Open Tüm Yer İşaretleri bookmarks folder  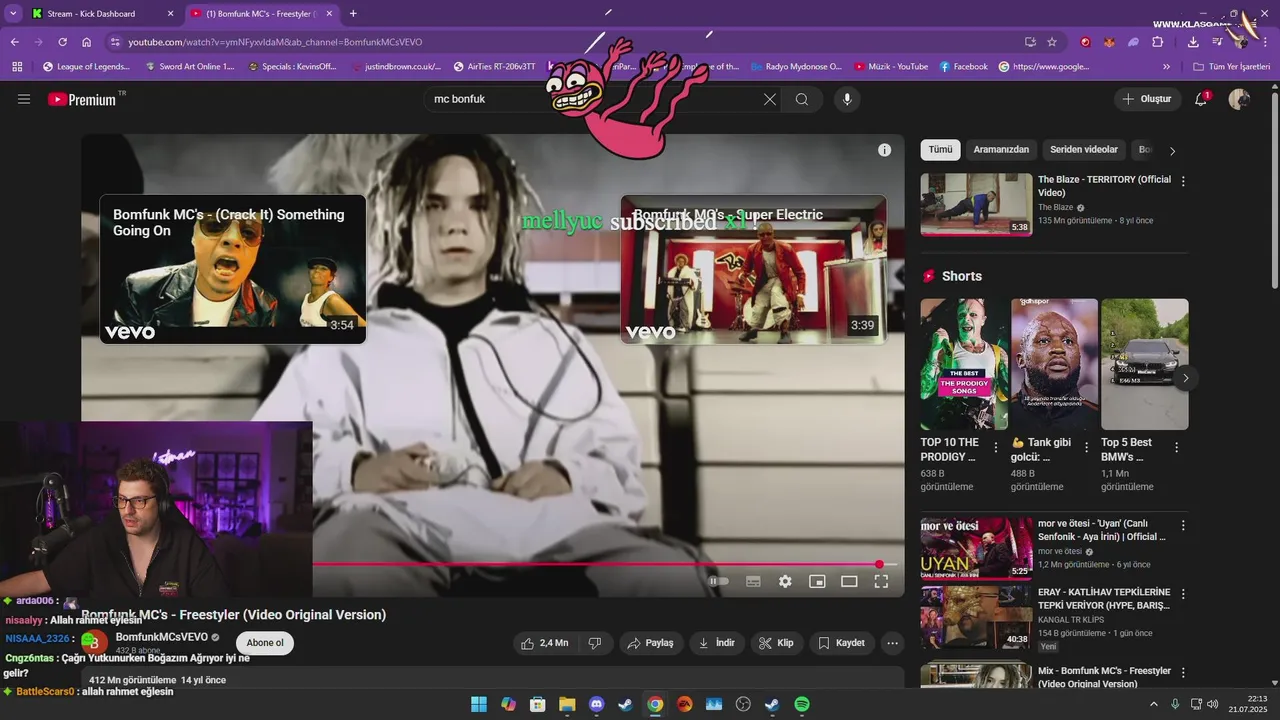[1230, 67]
